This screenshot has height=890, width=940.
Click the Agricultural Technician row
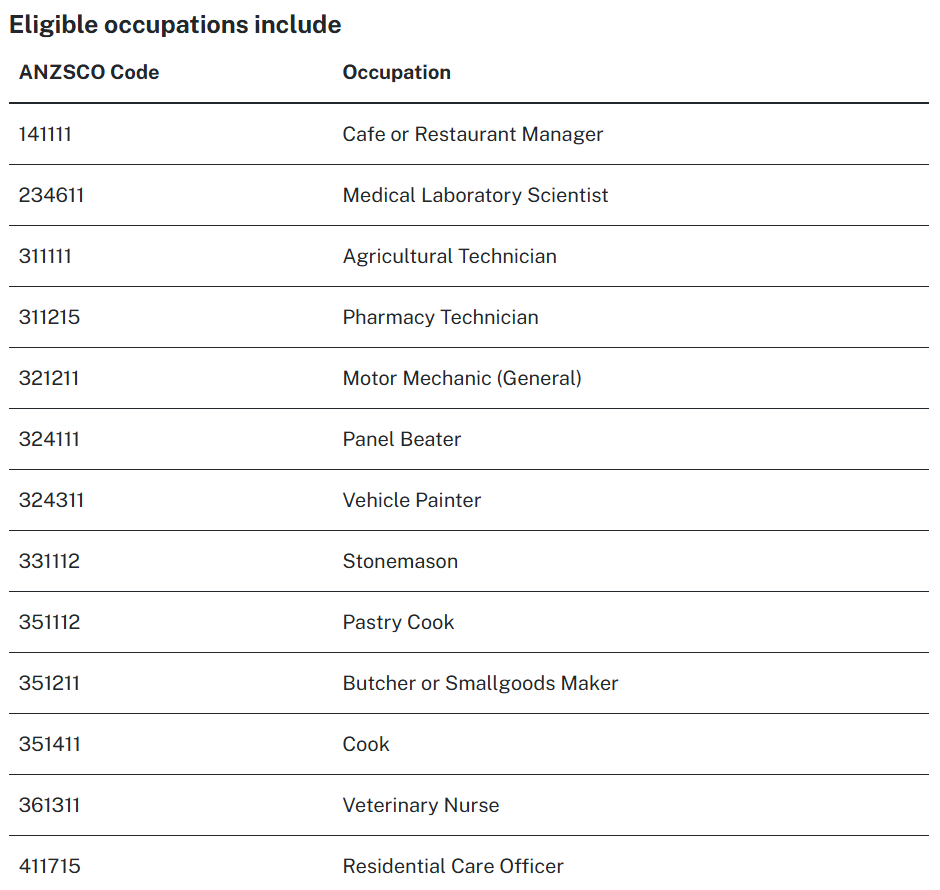pyautogui.click(x=449, y=256)
